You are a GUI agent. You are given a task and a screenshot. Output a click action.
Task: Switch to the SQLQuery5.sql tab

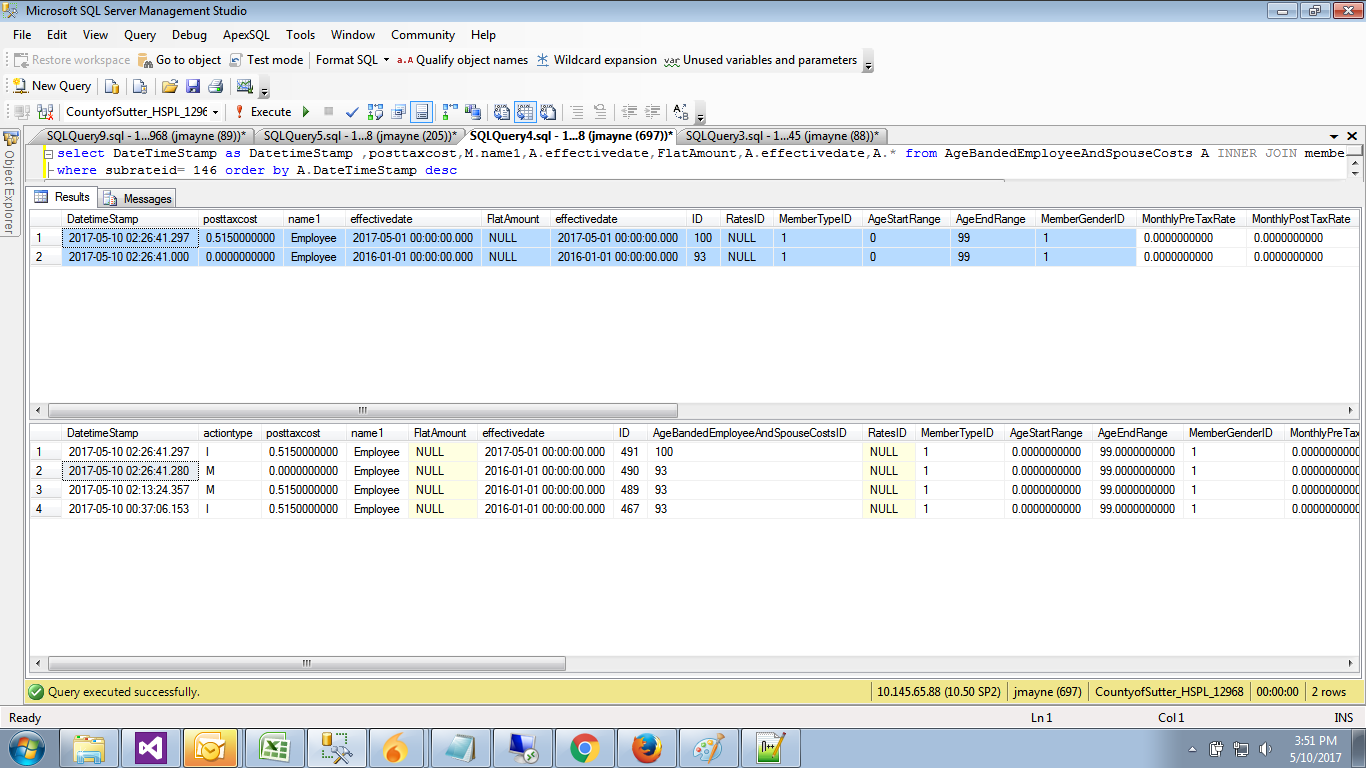pos(360,136)
